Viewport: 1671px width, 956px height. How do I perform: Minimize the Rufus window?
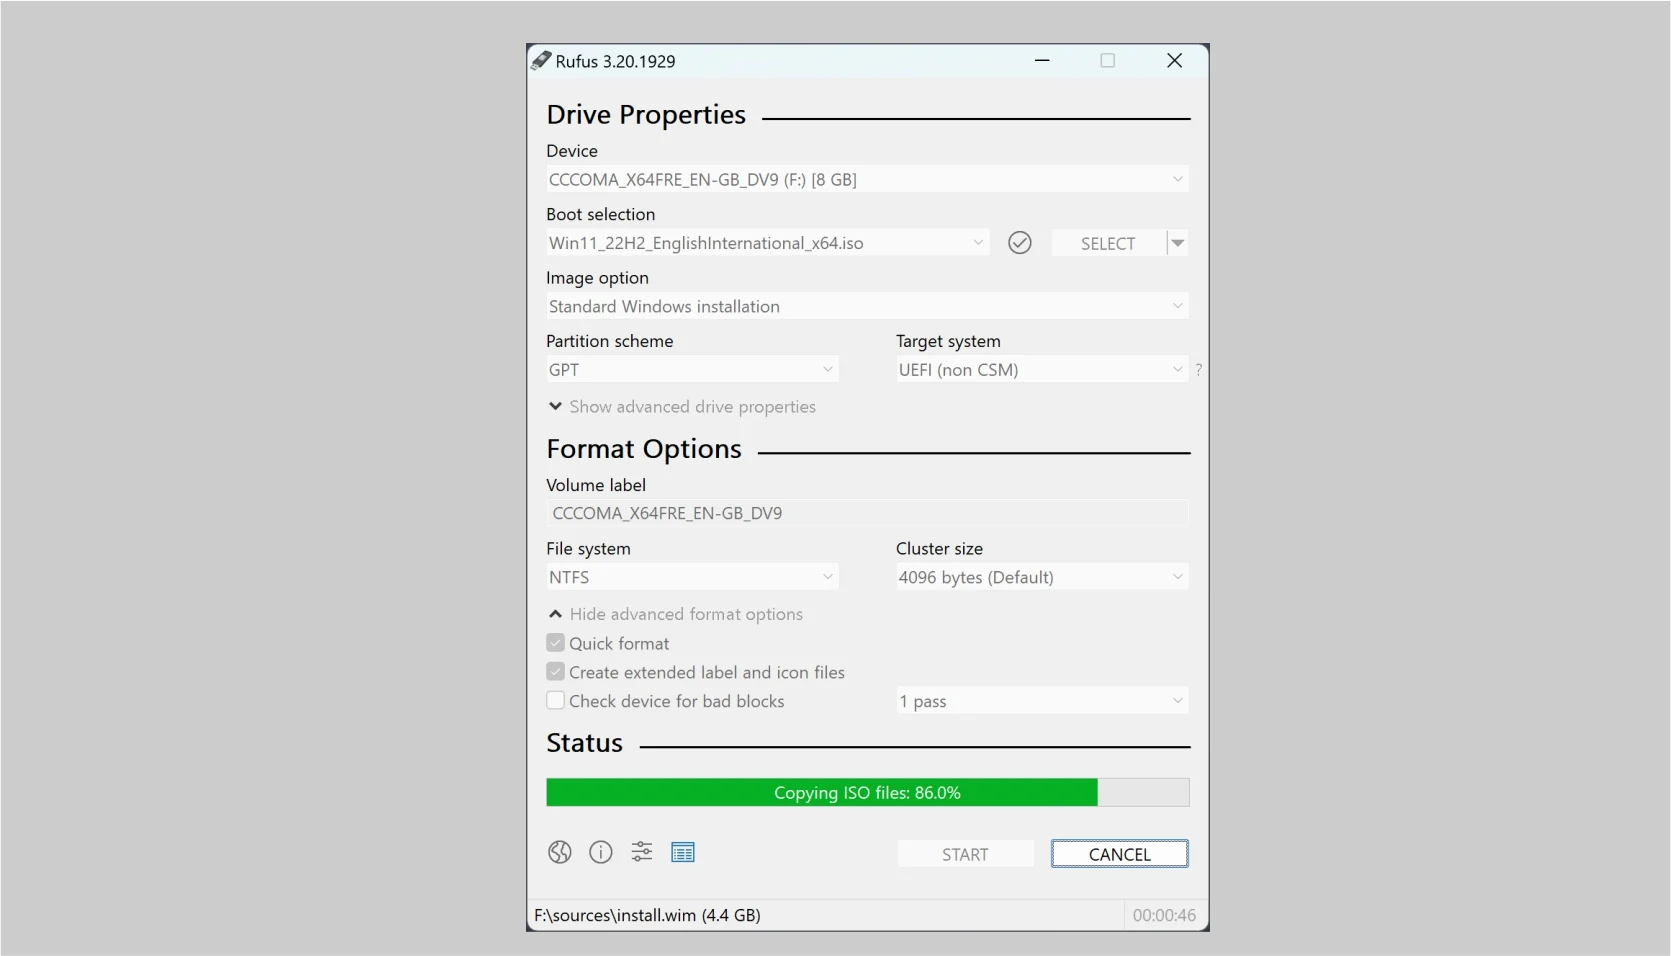pyautogui.click(x=1042, y=61)
